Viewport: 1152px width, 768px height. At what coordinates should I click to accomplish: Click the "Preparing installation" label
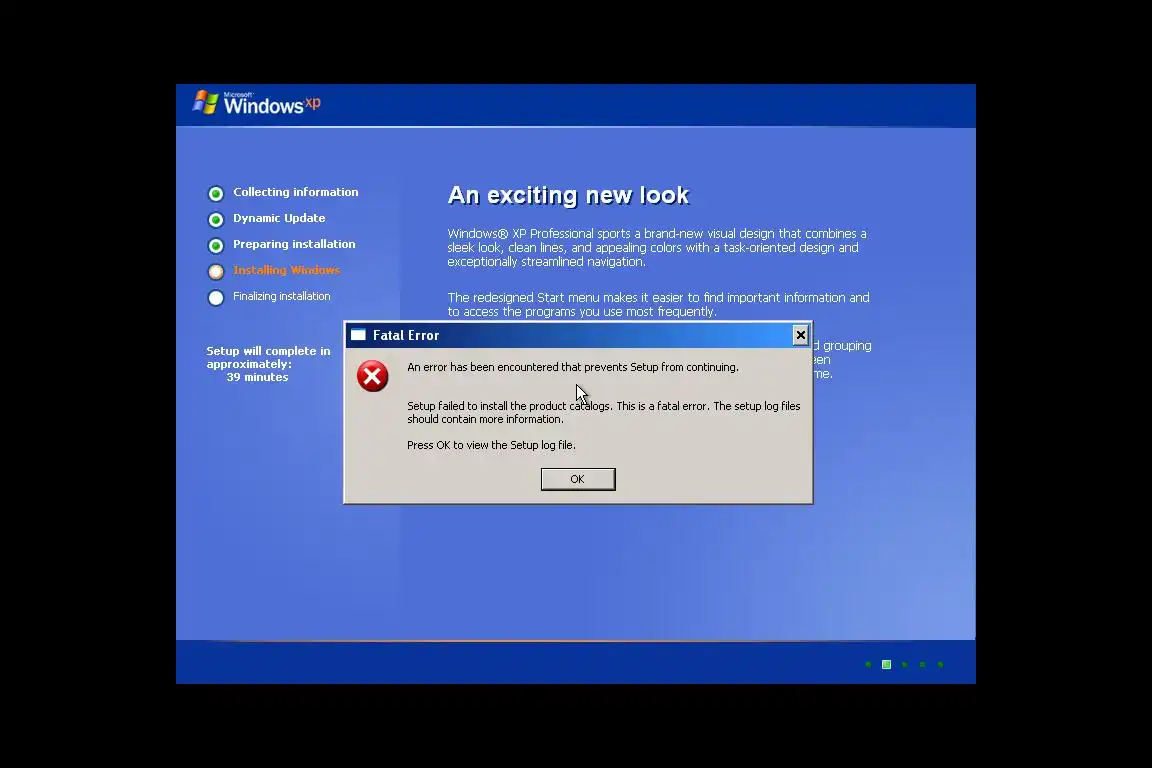click(x=294, y=244)
